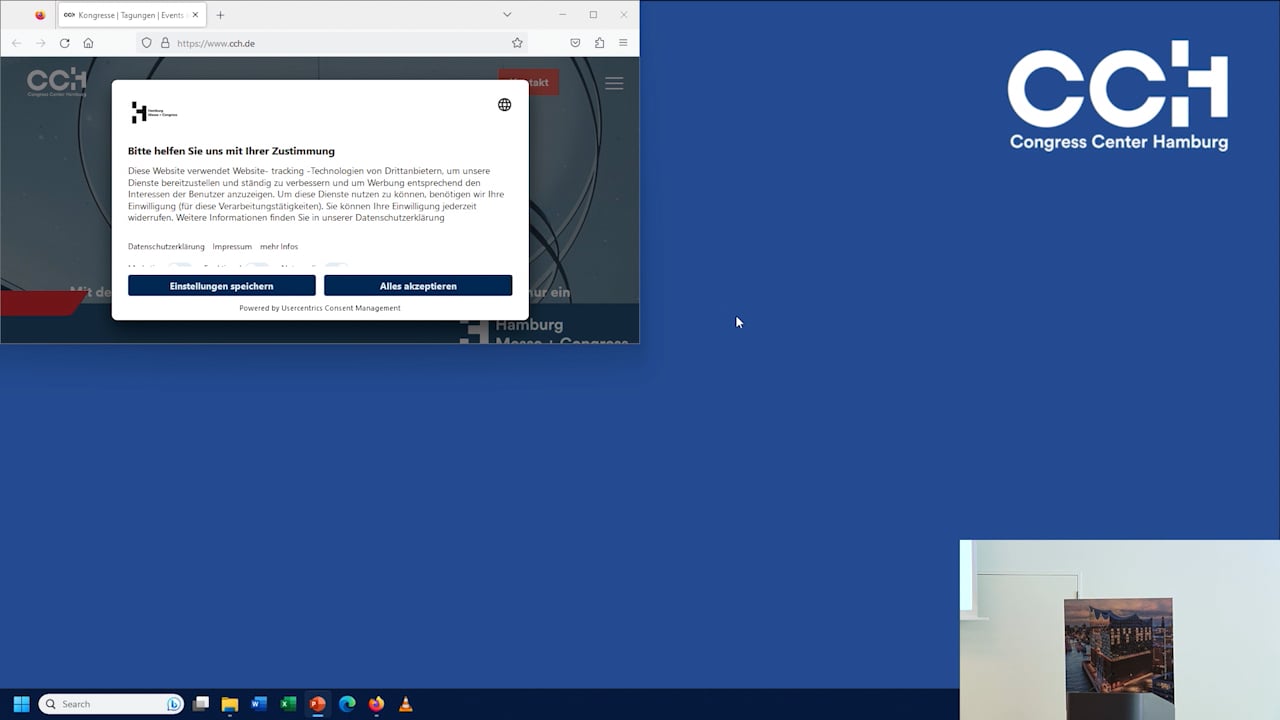Open the website hamburger navigation menu

(614, 83)
